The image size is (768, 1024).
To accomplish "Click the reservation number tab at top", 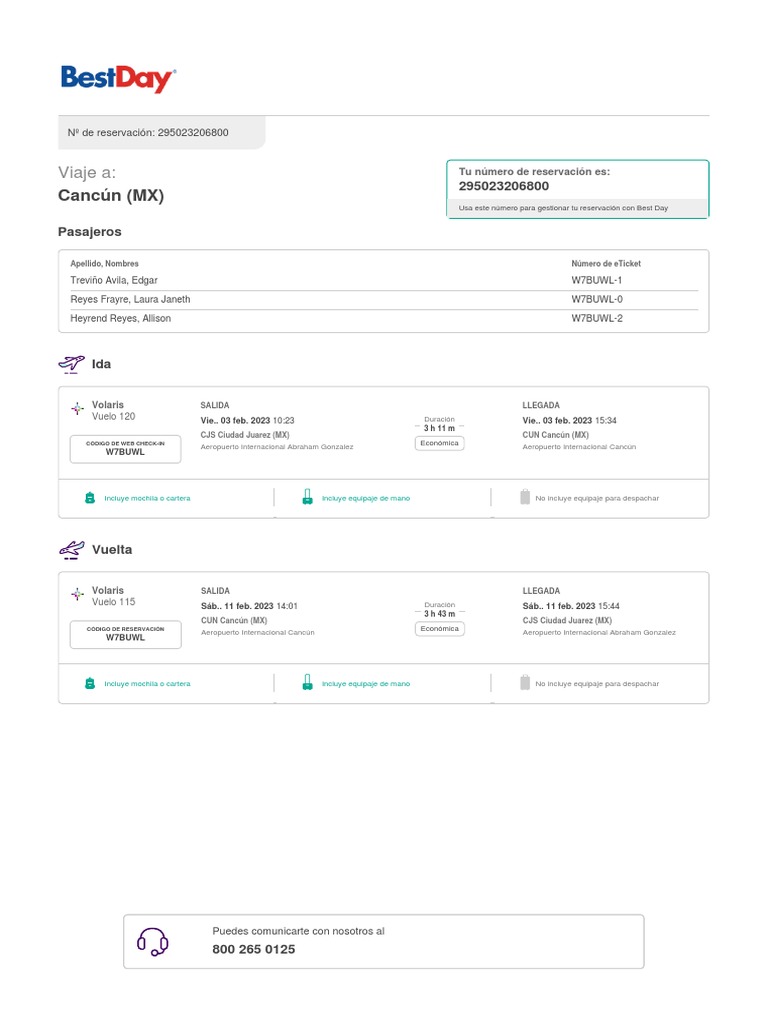I will pyautogui.click(x=161, y=132).
